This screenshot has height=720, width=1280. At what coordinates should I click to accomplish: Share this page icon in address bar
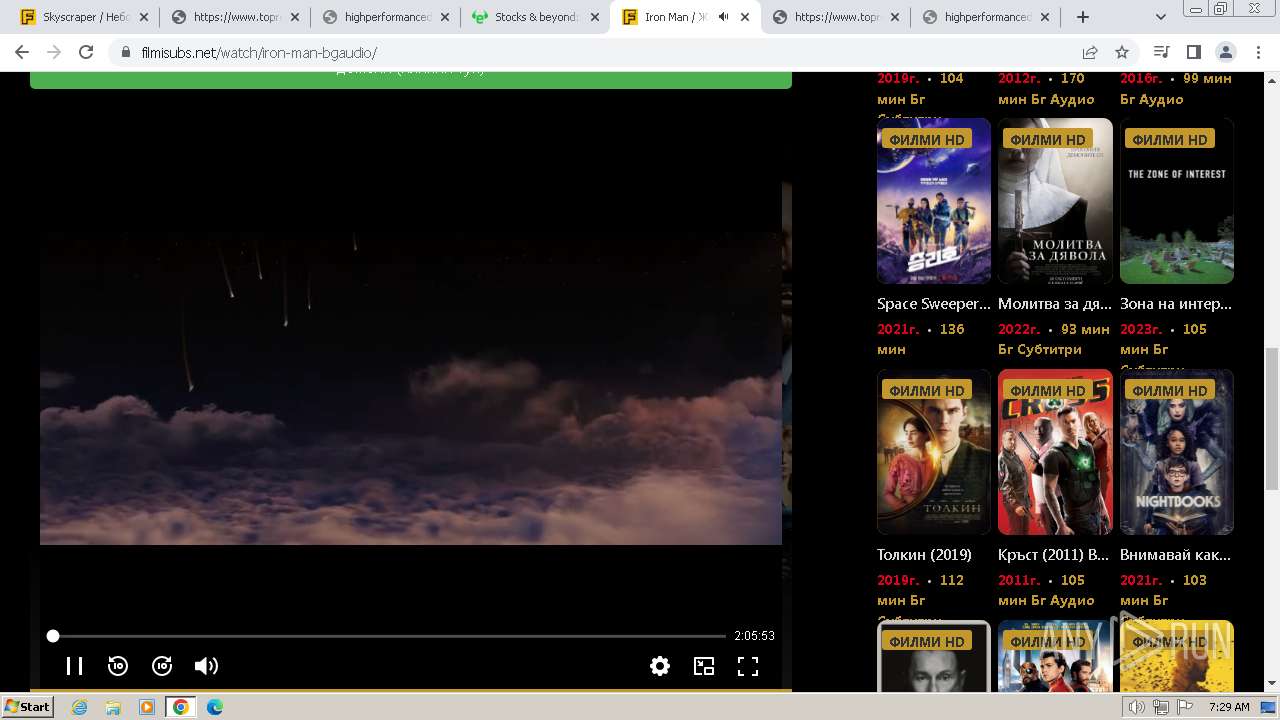pos(1090,52)
